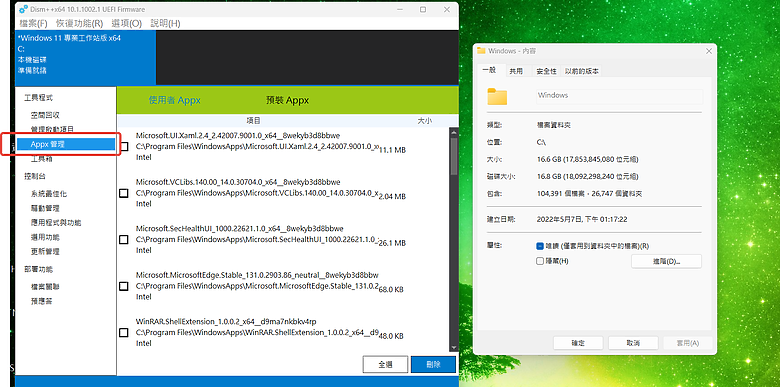This screenshot has height=387, width=780.
Task: Maximize the Dism++ window
Action: 423,9
